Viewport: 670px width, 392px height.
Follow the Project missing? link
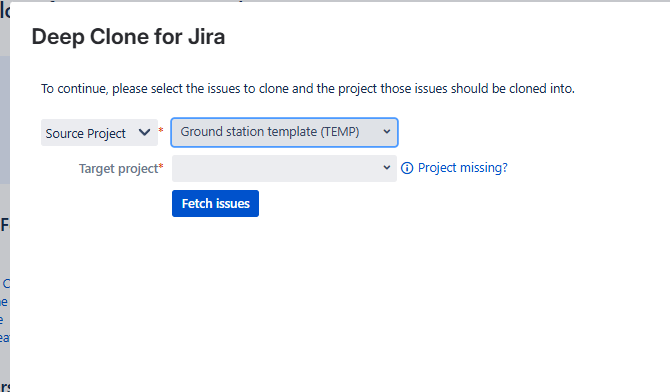[x=463, y=168]
